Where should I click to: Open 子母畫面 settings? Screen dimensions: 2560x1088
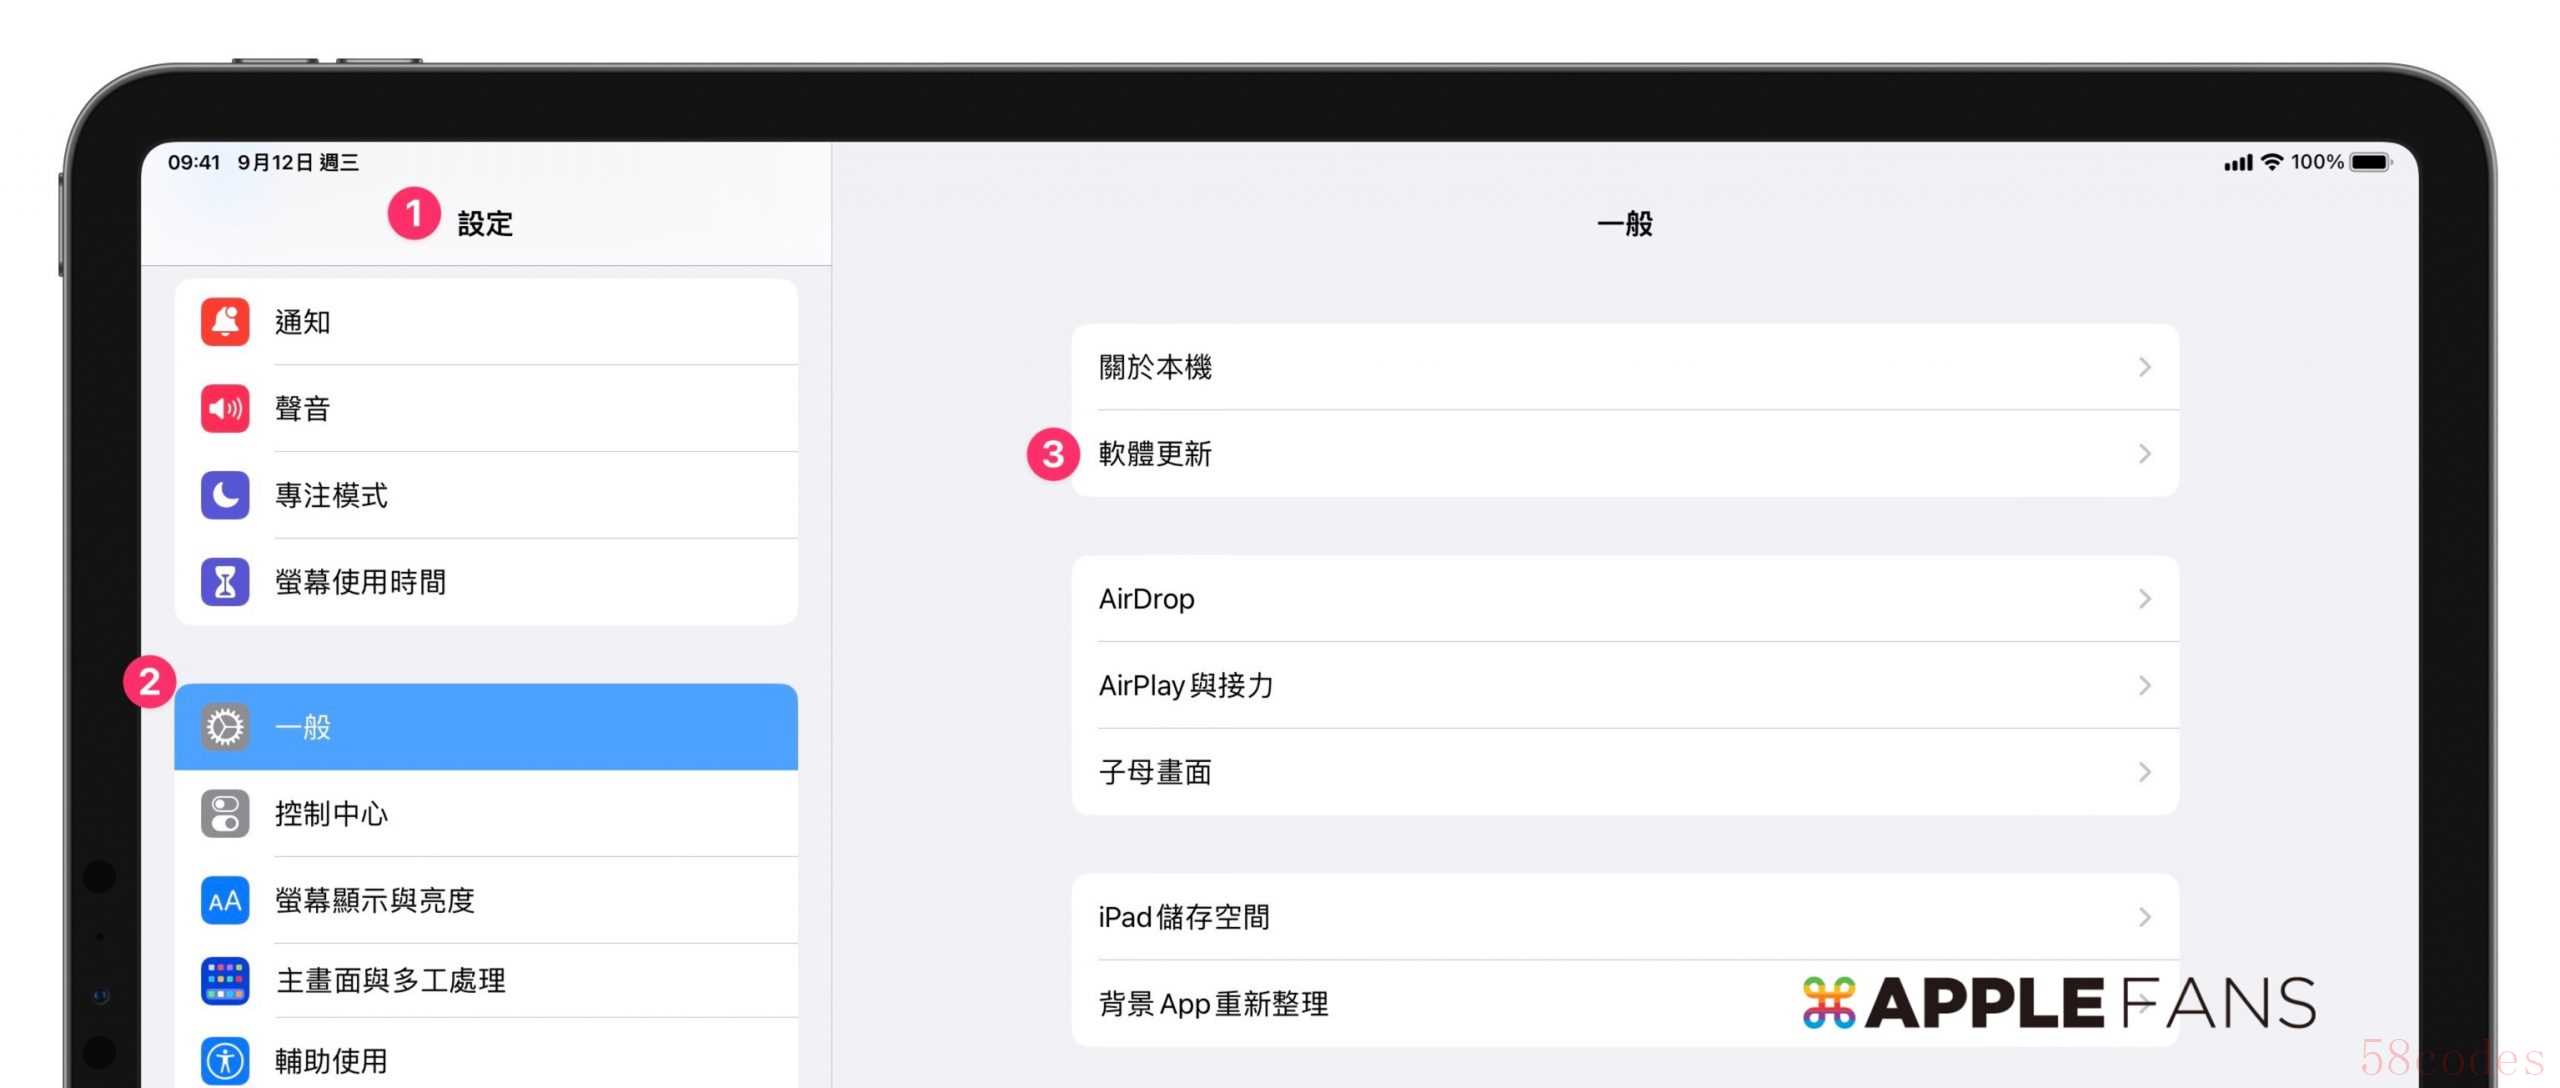coord(1155,772)
